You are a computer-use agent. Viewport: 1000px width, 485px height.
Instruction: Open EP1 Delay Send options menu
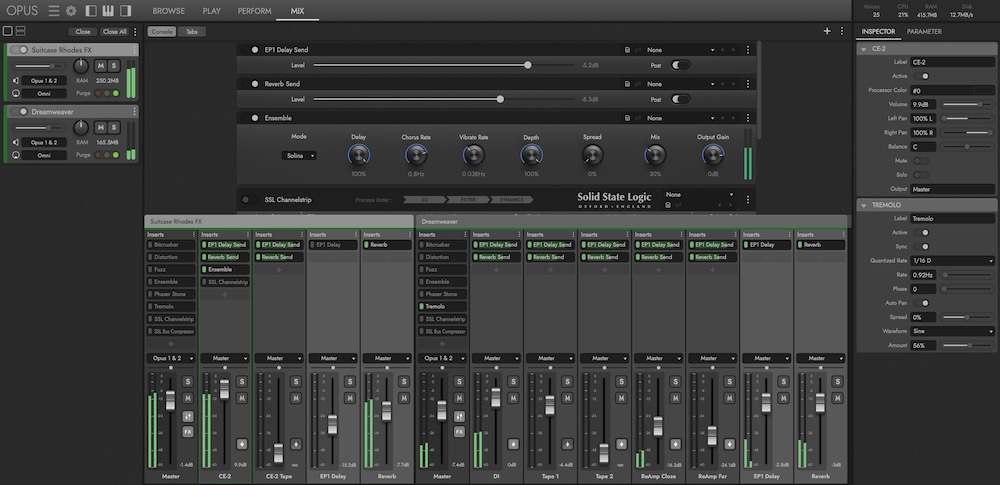[747, 50]
